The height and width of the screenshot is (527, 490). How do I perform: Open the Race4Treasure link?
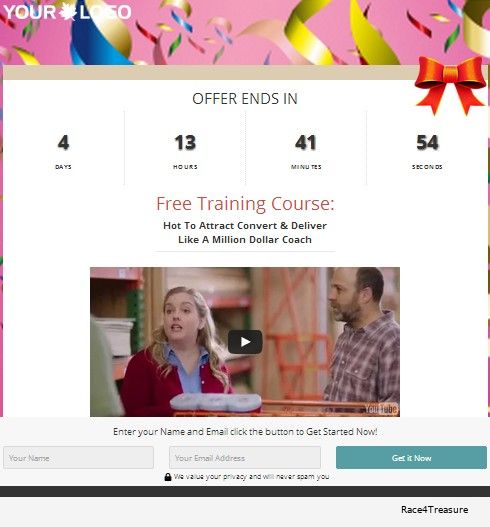(434, 510)
